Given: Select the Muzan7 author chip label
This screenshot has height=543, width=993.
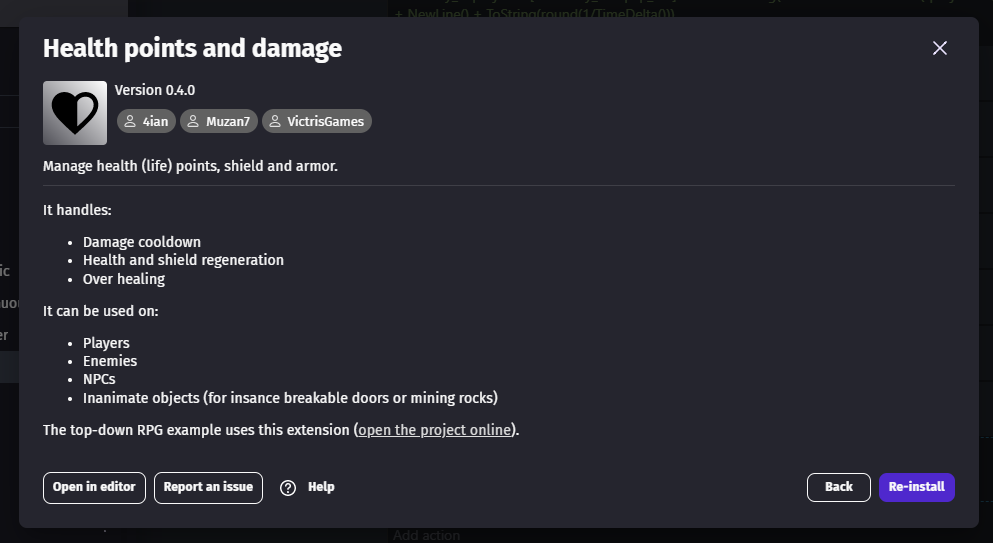Looking at the screenshot, I should 228,122.
